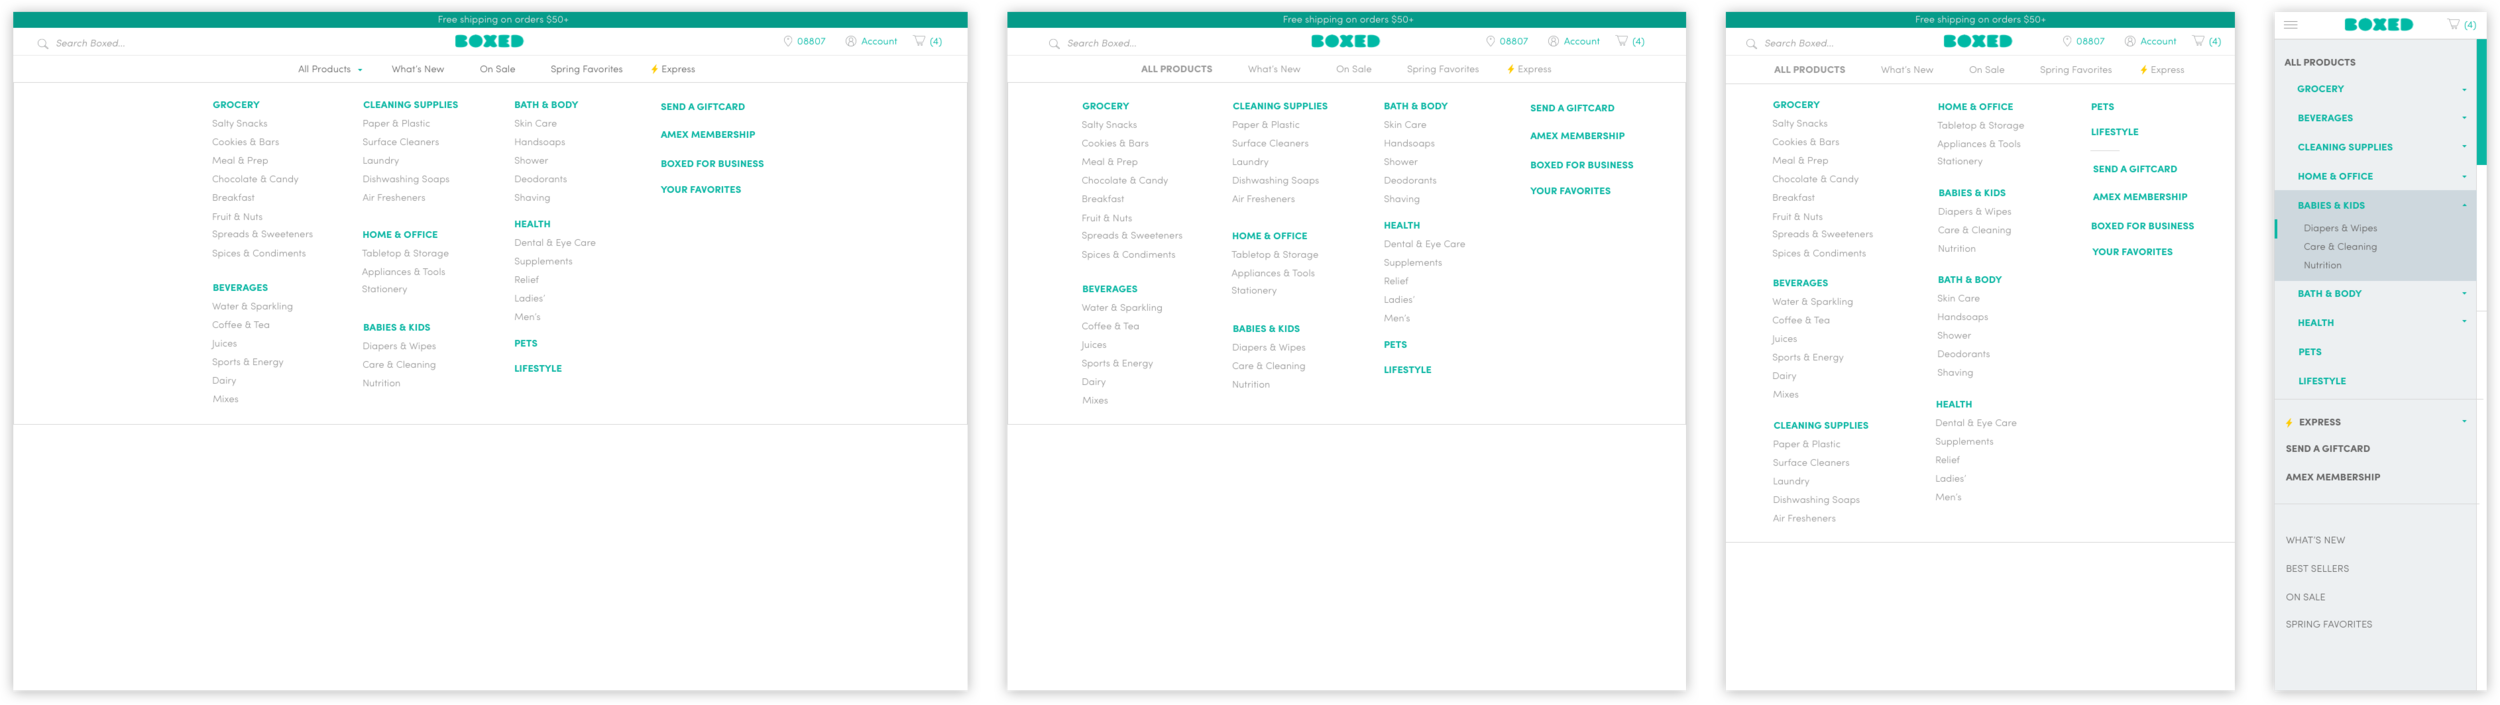Open CLEANING SUPPLIES heading in third mockup
Screen dimensions: 2500x705
[1821, 426]
